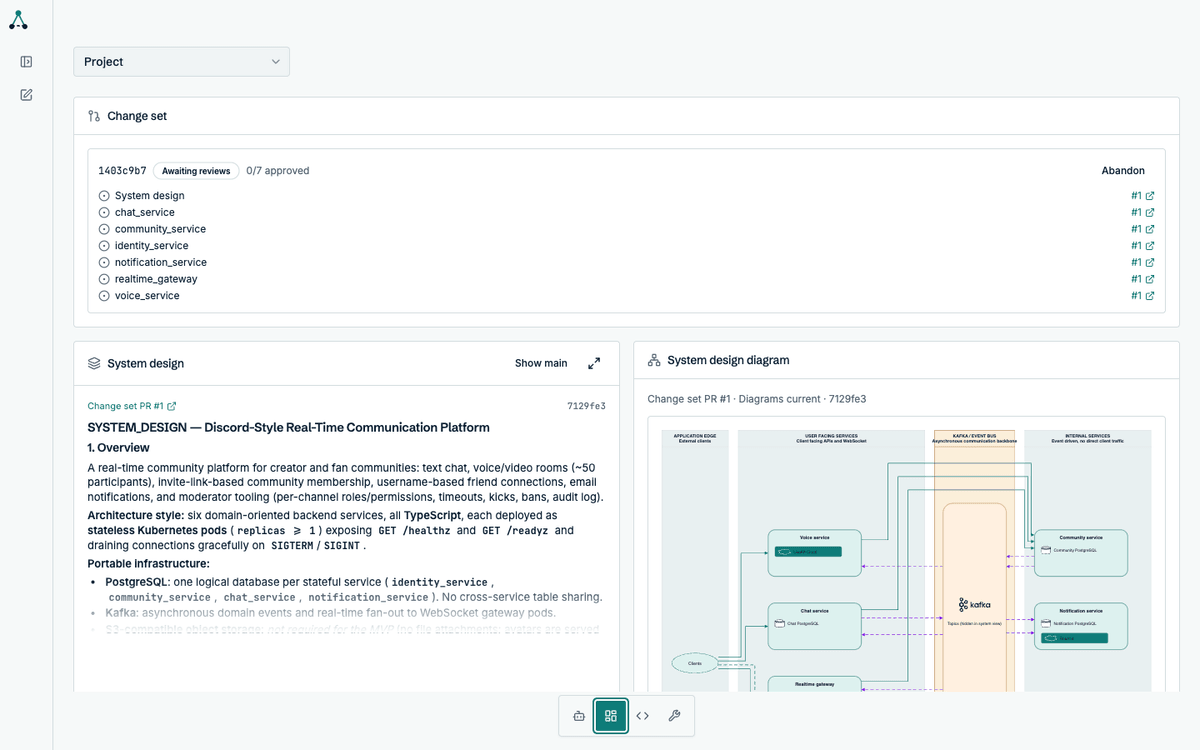Click hash 7129fe3 in System design panel
1200x750 pixels.
point(586,406)
